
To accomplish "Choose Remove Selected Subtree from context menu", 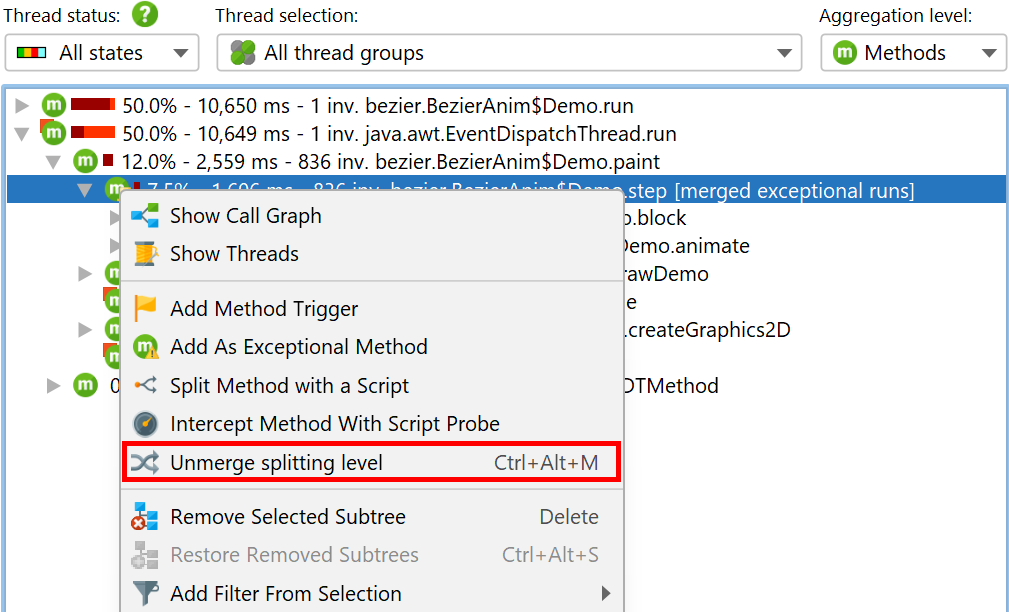I will pyautogui.click(x=371, y=517).
